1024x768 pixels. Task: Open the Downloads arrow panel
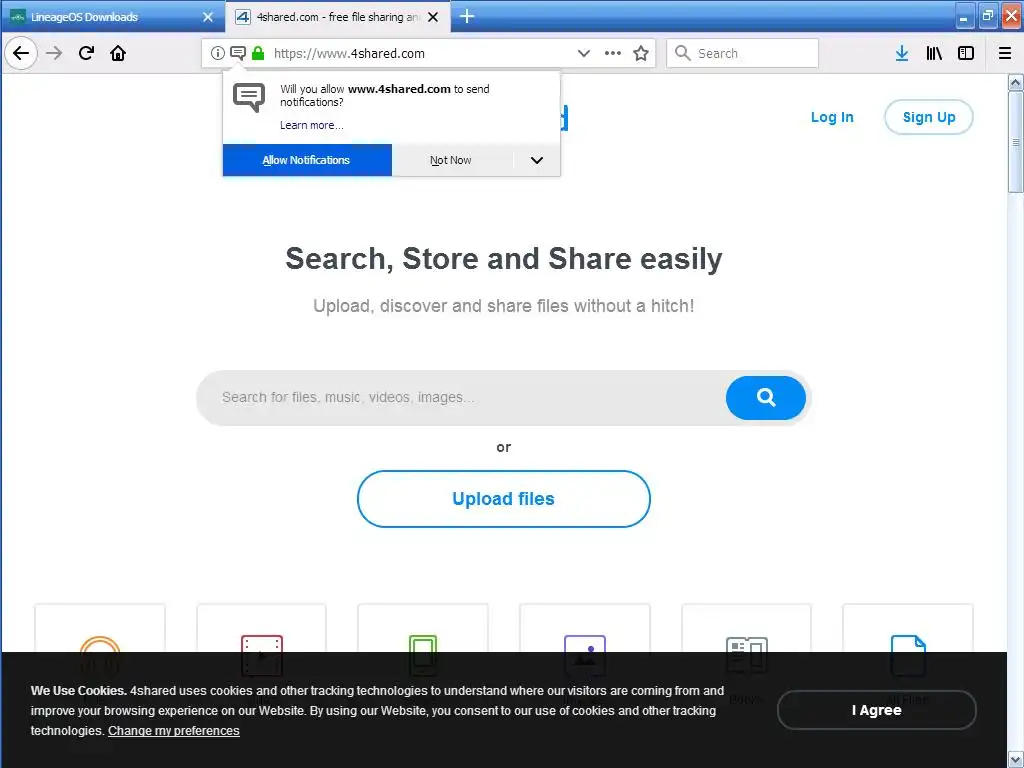point(902,54)
